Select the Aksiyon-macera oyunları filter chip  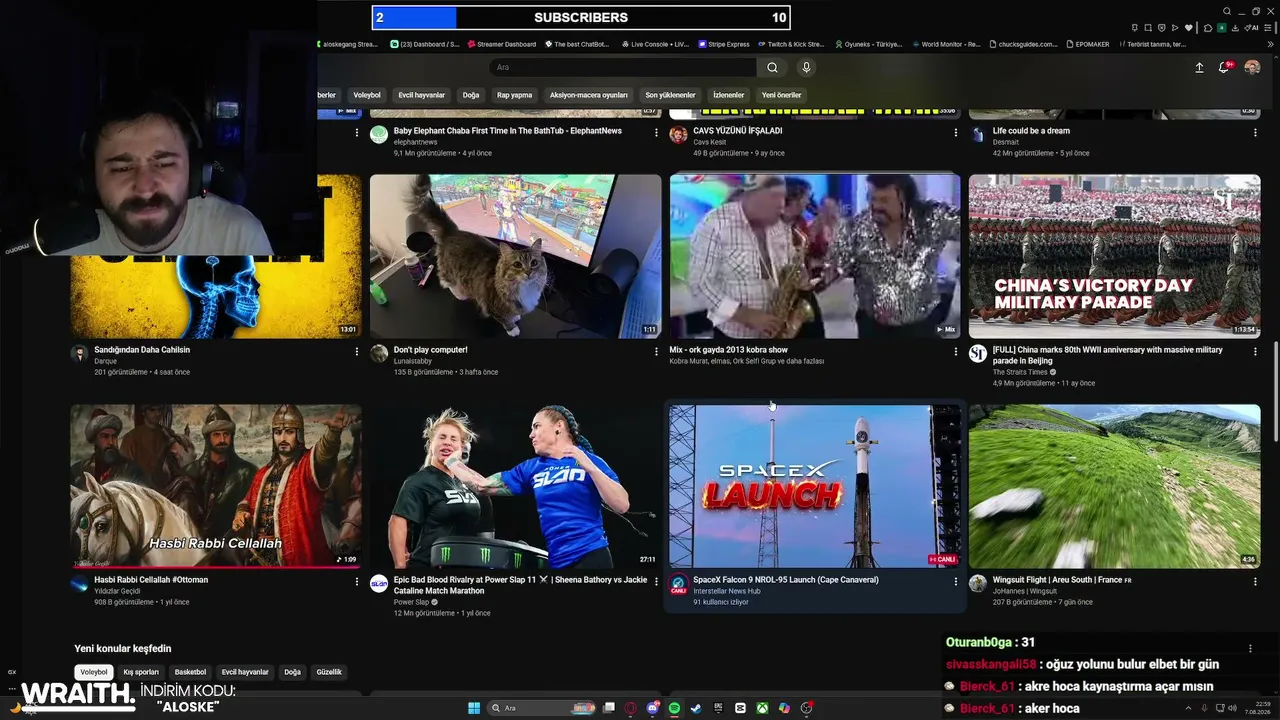point(589,95)
